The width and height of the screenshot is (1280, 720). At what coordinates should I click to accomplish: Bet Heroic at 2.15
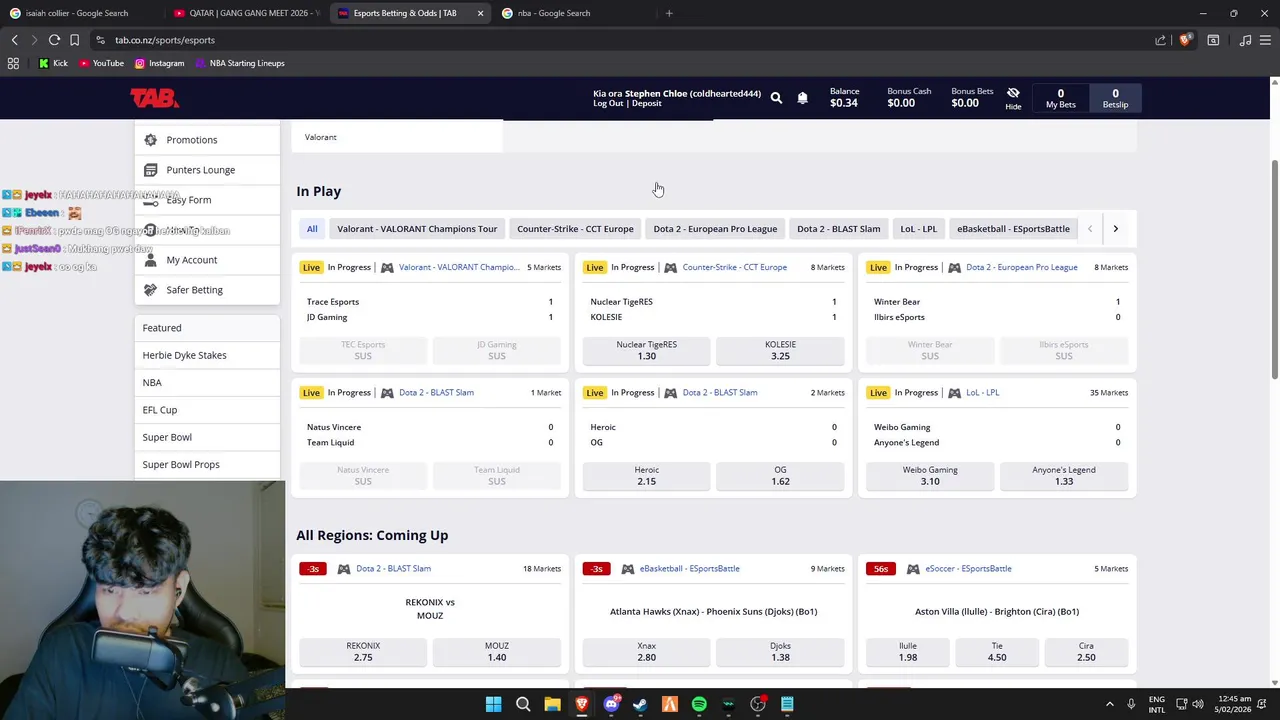coord(646,475)
